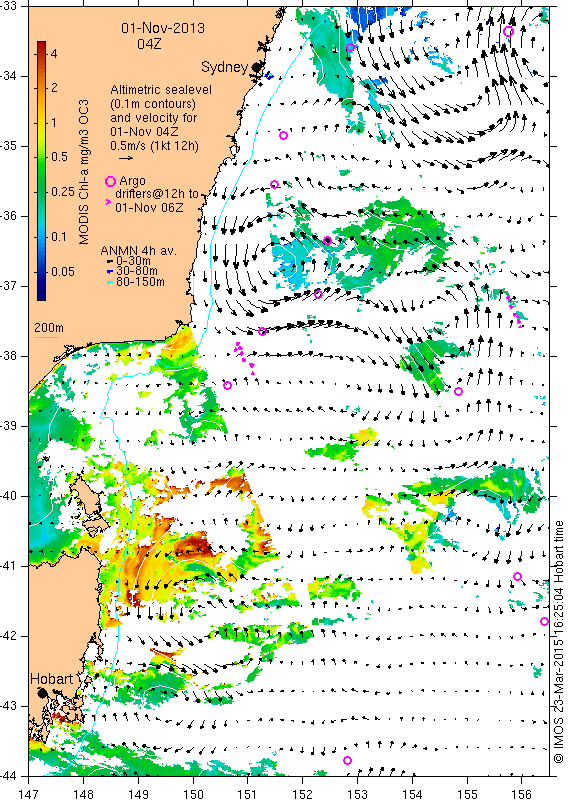Screen dimensions: 570x800
Task: Click the longitude axis label 150
Action: coord(193,794)
